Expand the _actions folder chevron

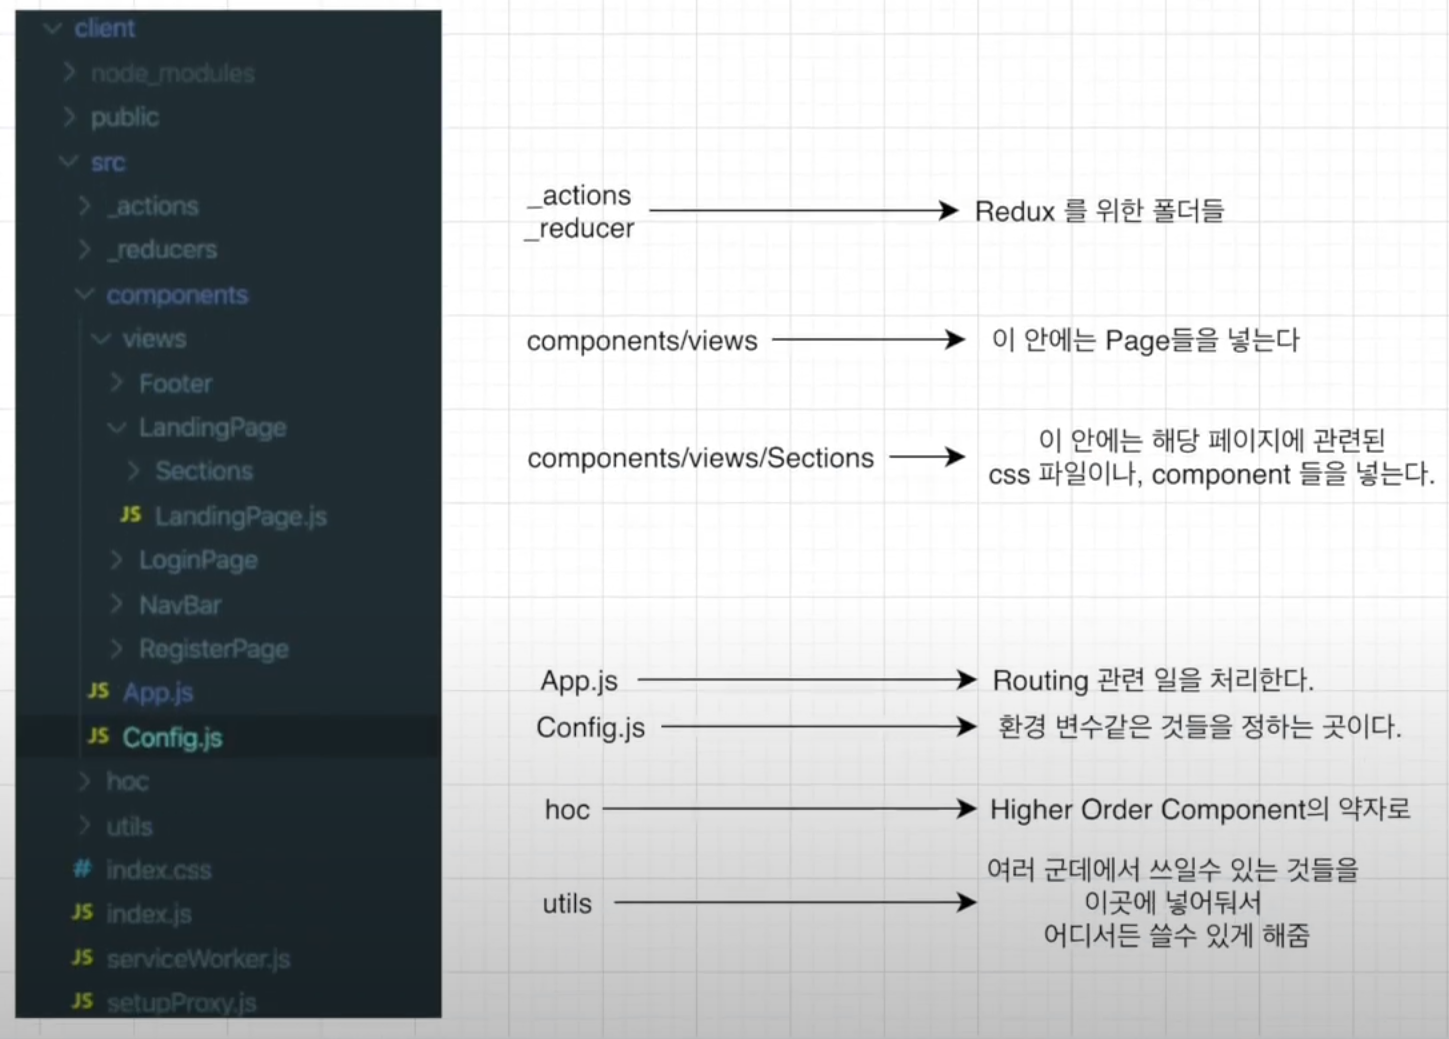click(x=85, y=205)
